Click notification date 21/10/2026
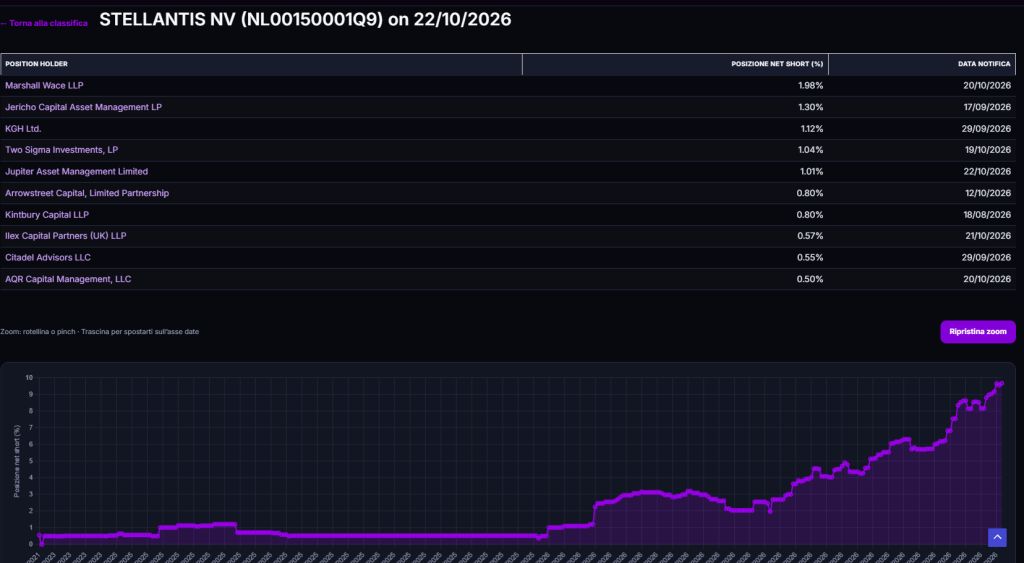This screenshot has height=563, width=1024. click(988, 236)
